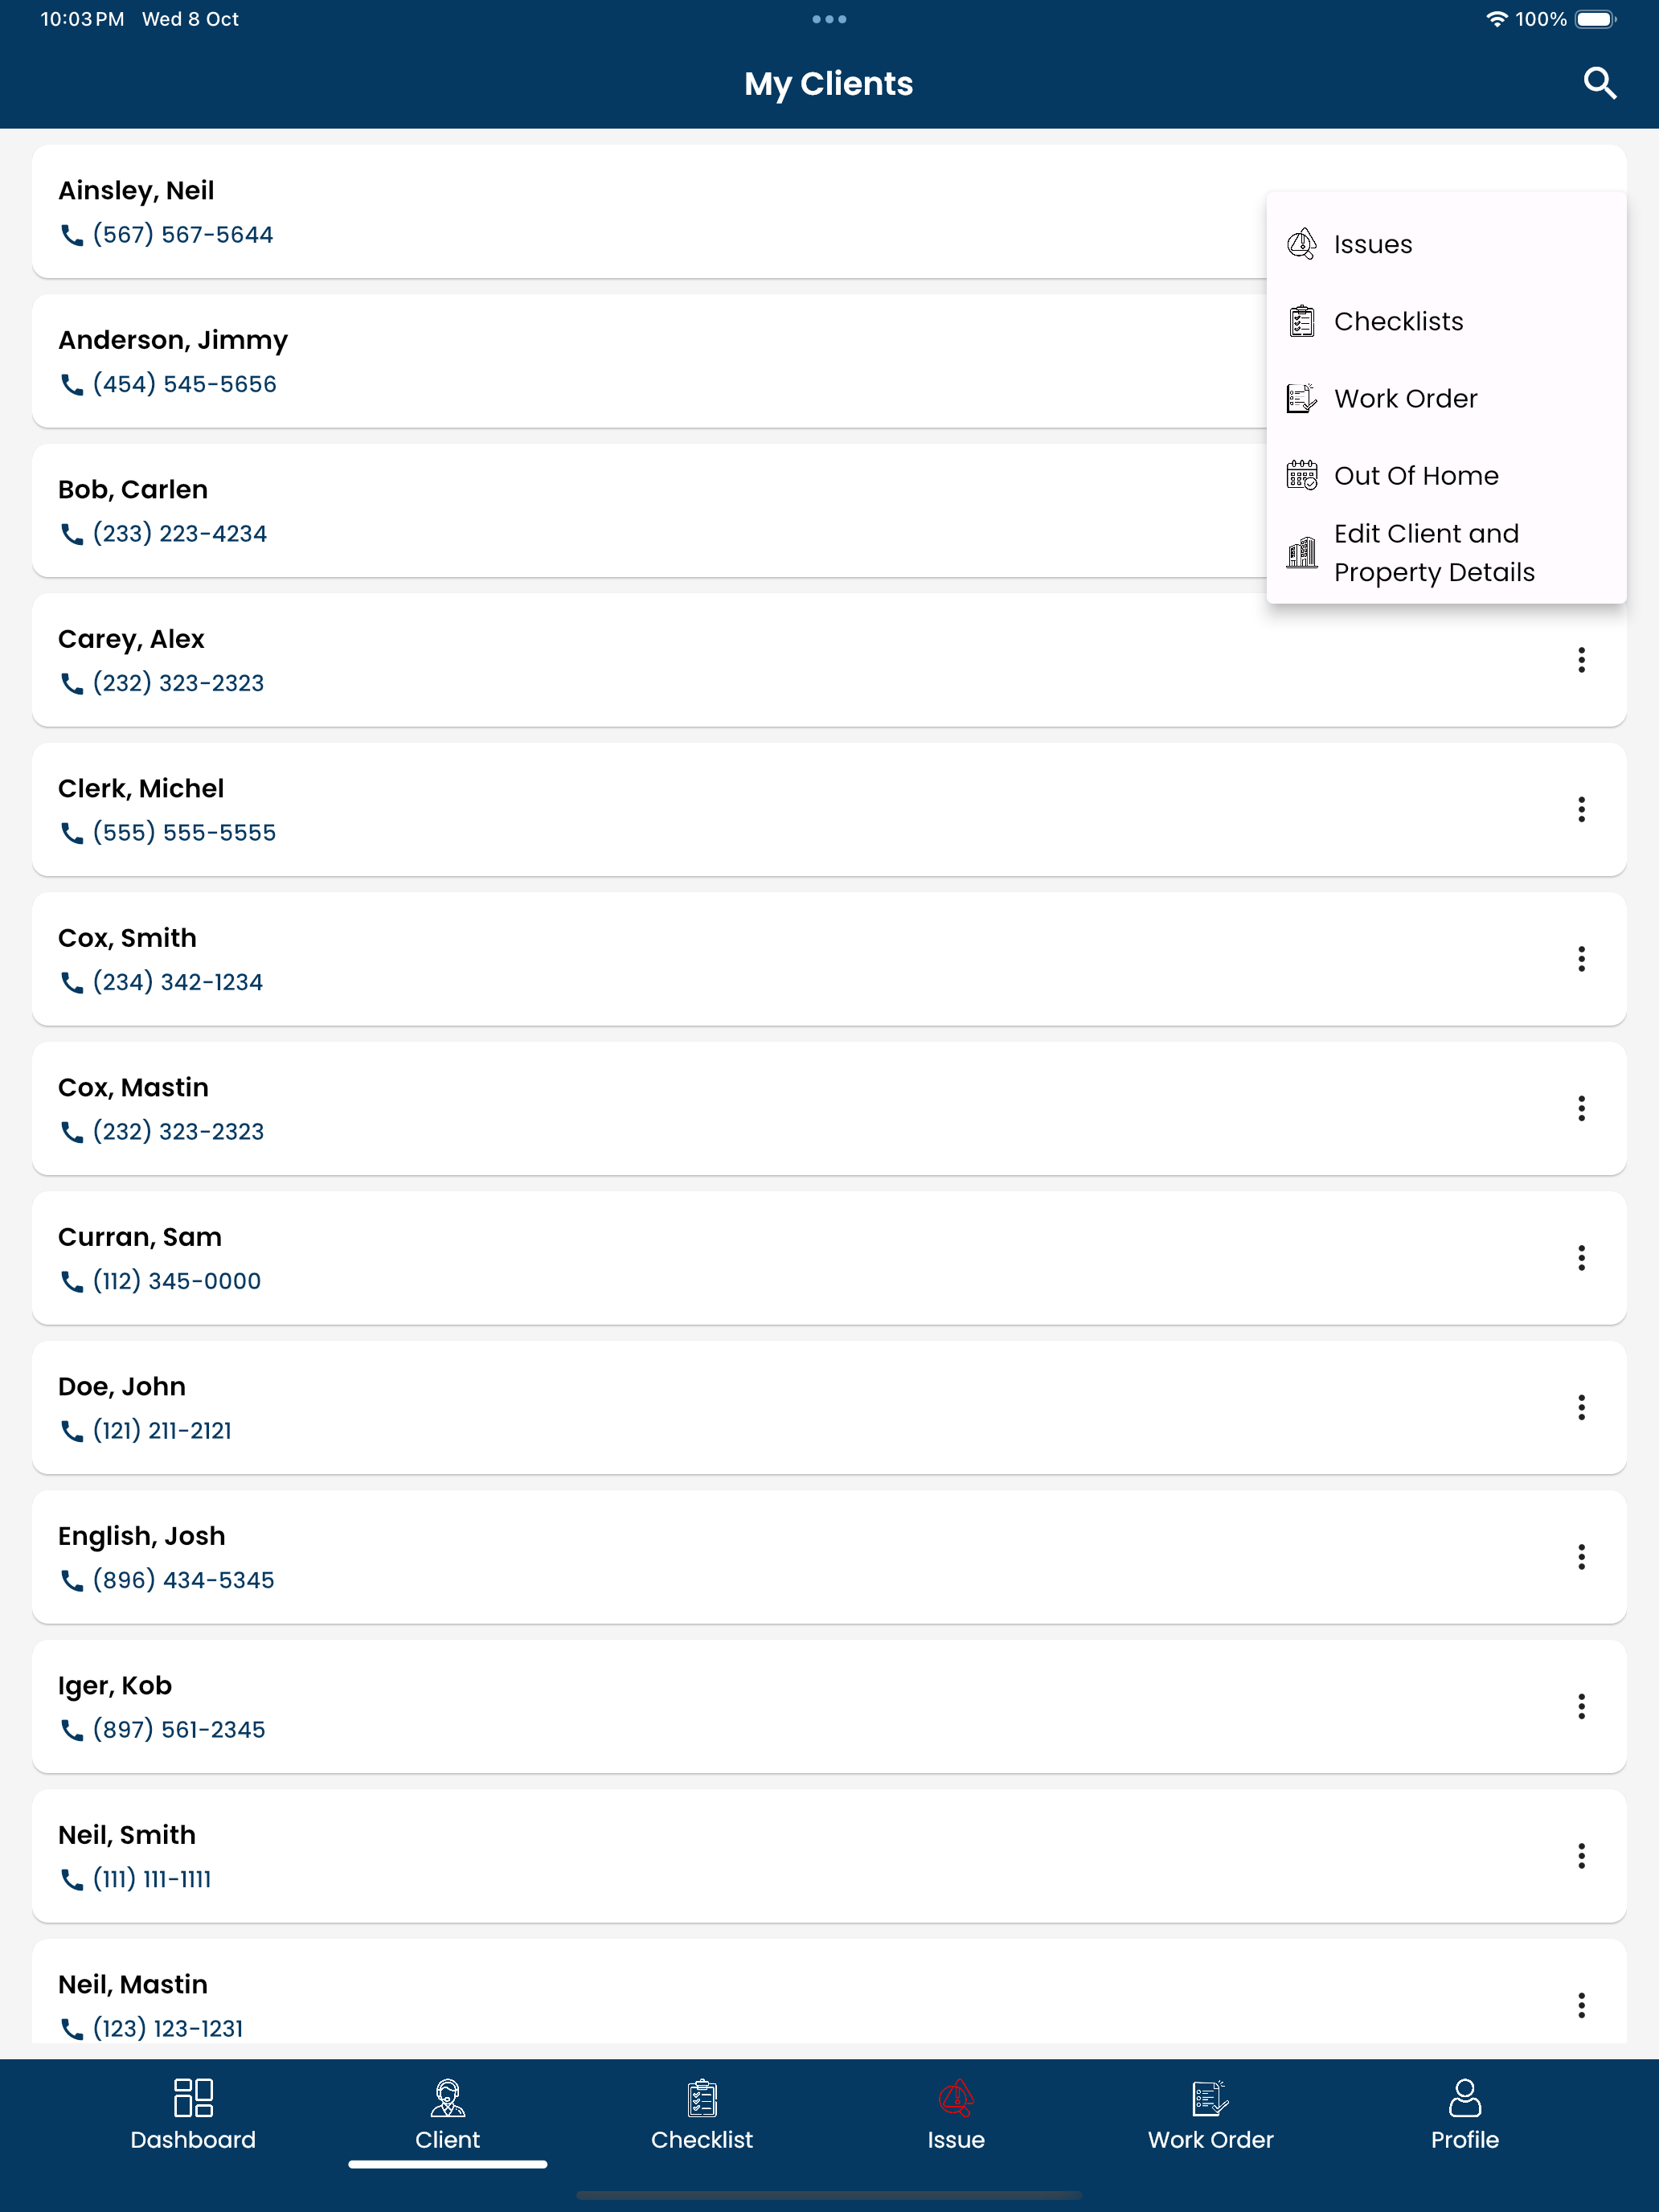Image resolution: width=1659 pixels, height=2212 pixels.
Task: Open more options for Curran, Sam
Action: (x=1581, y=1258)
